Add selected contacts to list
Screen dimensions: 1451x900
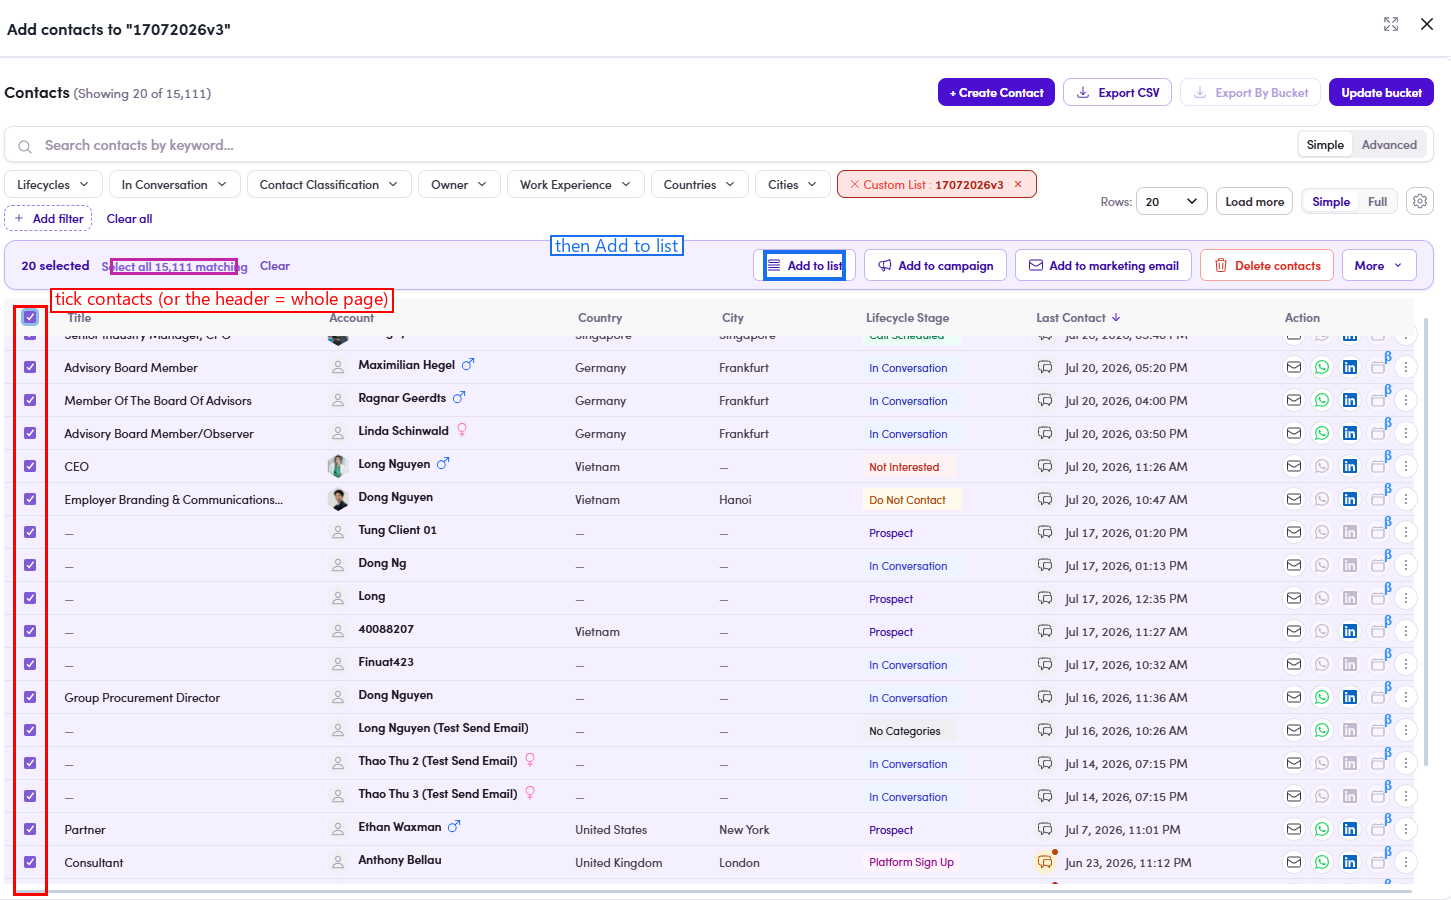point(805,265)
